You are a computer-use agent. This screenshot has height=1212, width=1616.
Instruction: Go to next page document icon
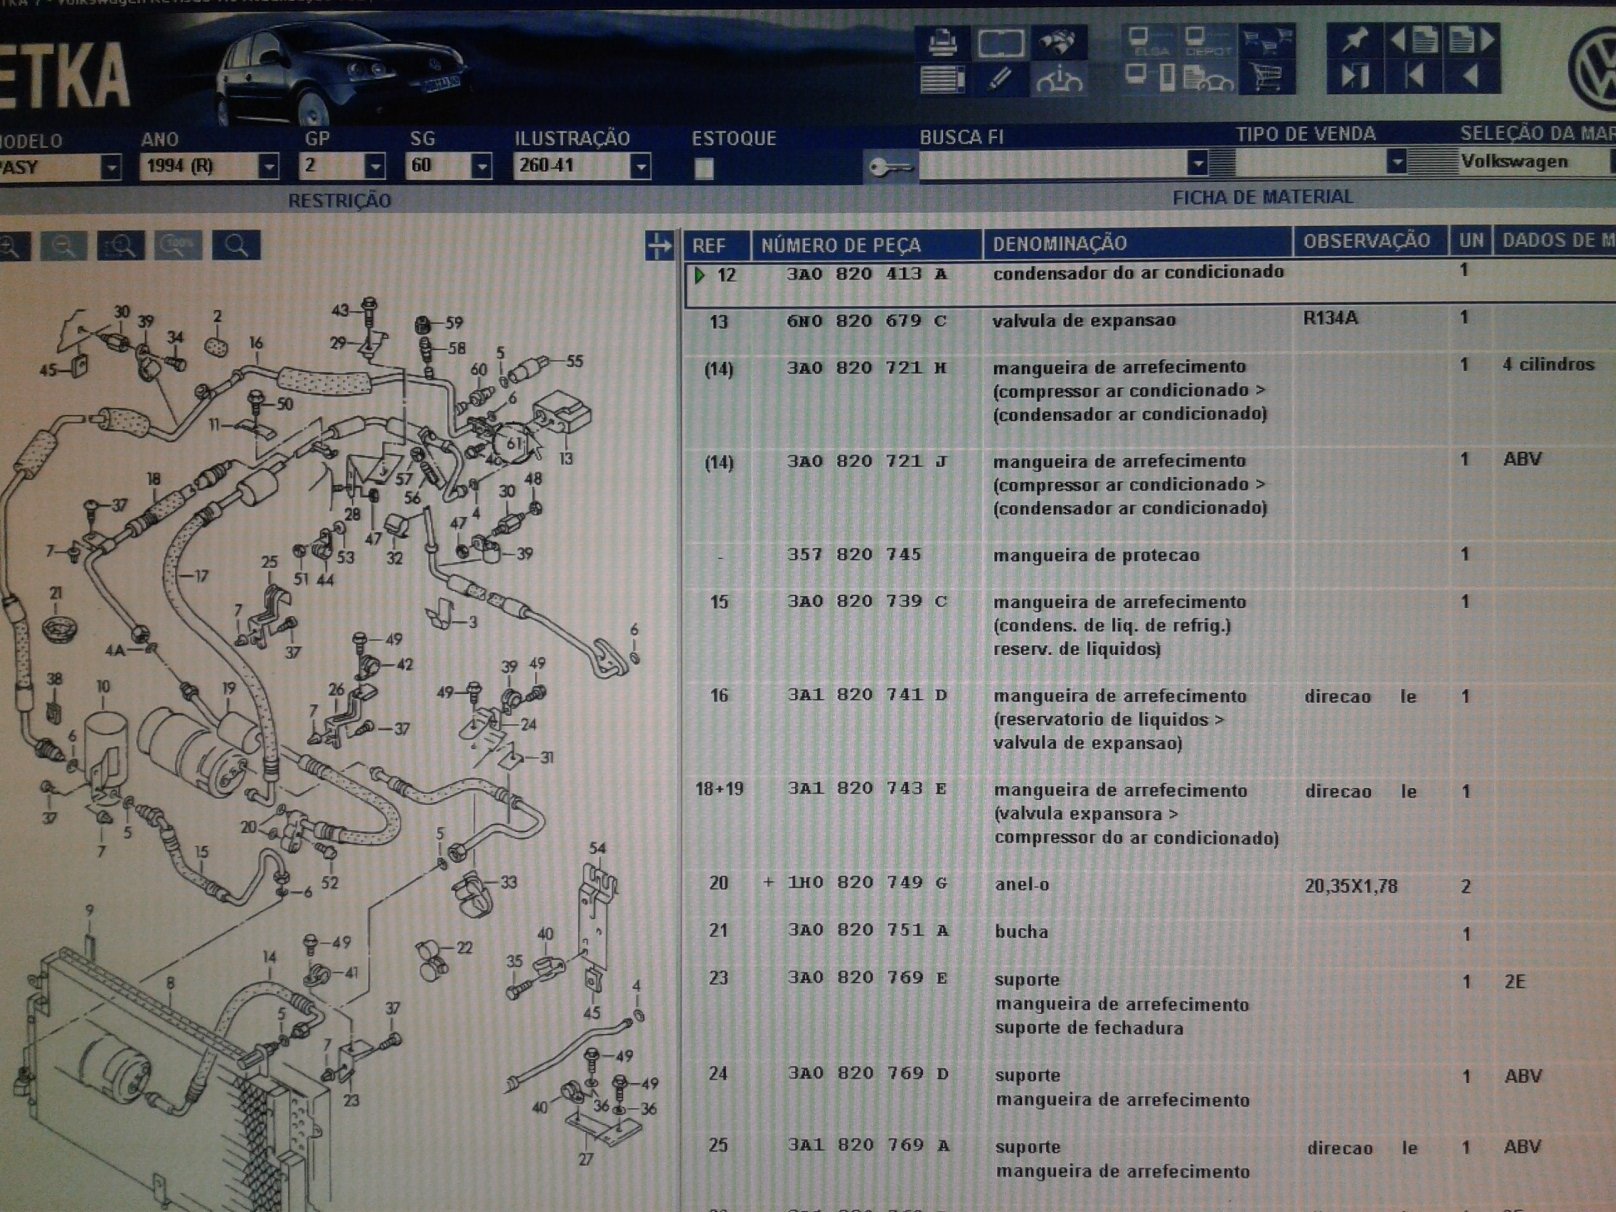pos(1472,40)
